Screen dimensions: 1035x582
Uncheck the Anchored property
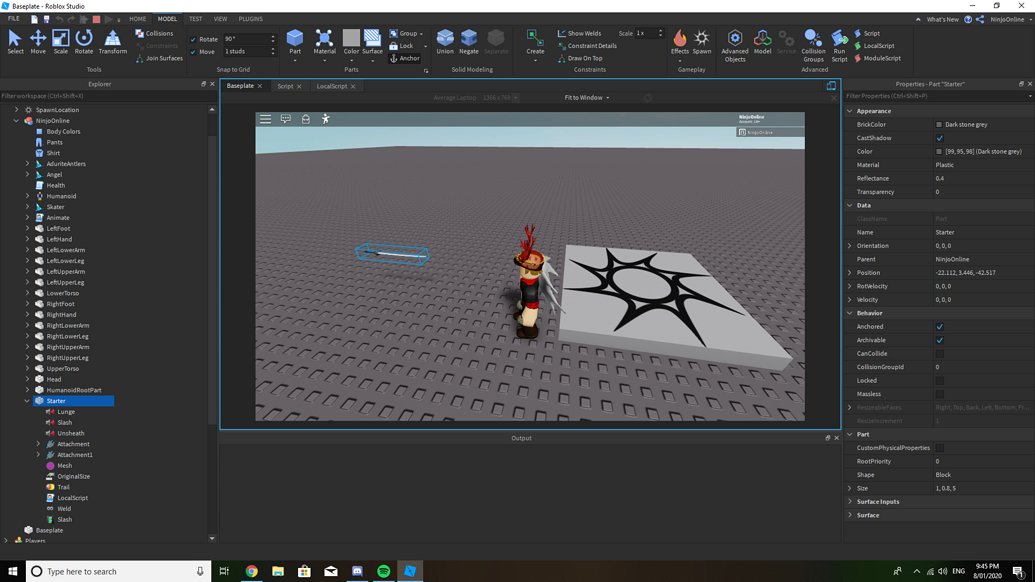click(939, 327)
